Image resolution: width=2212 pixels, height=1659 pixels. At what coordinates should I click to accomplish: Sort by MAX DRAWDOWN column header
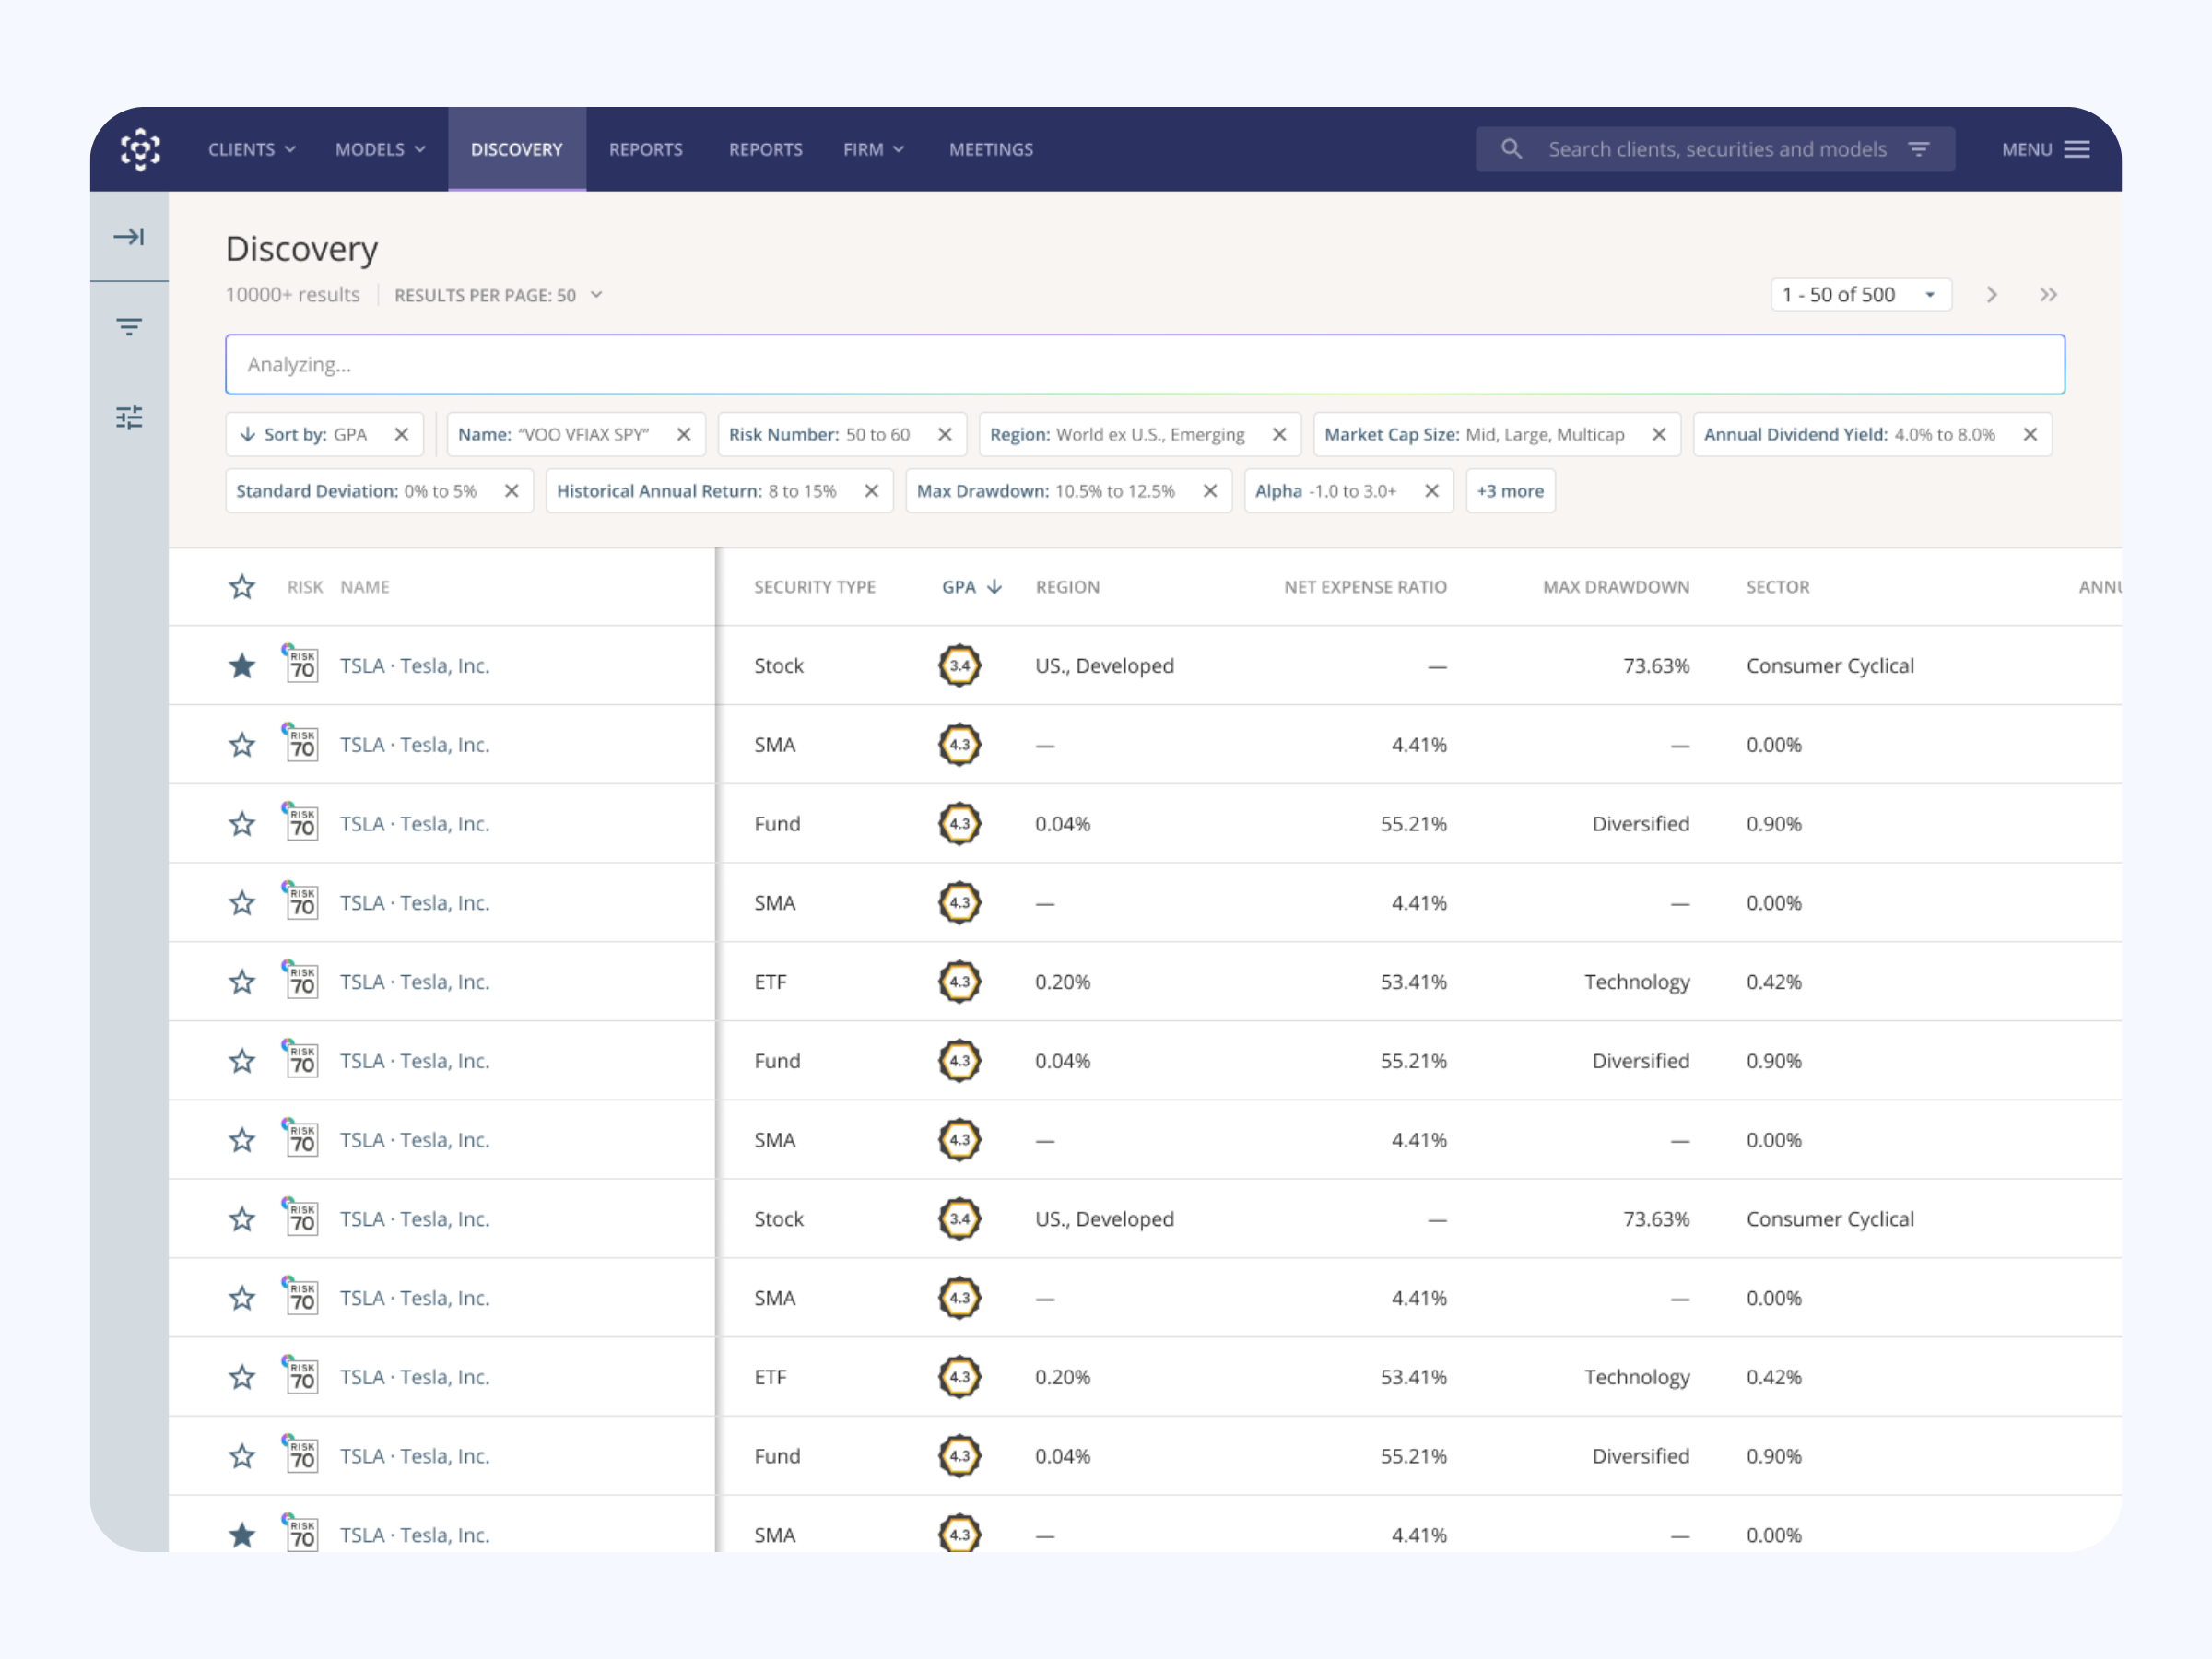(x=1616, y=587)
